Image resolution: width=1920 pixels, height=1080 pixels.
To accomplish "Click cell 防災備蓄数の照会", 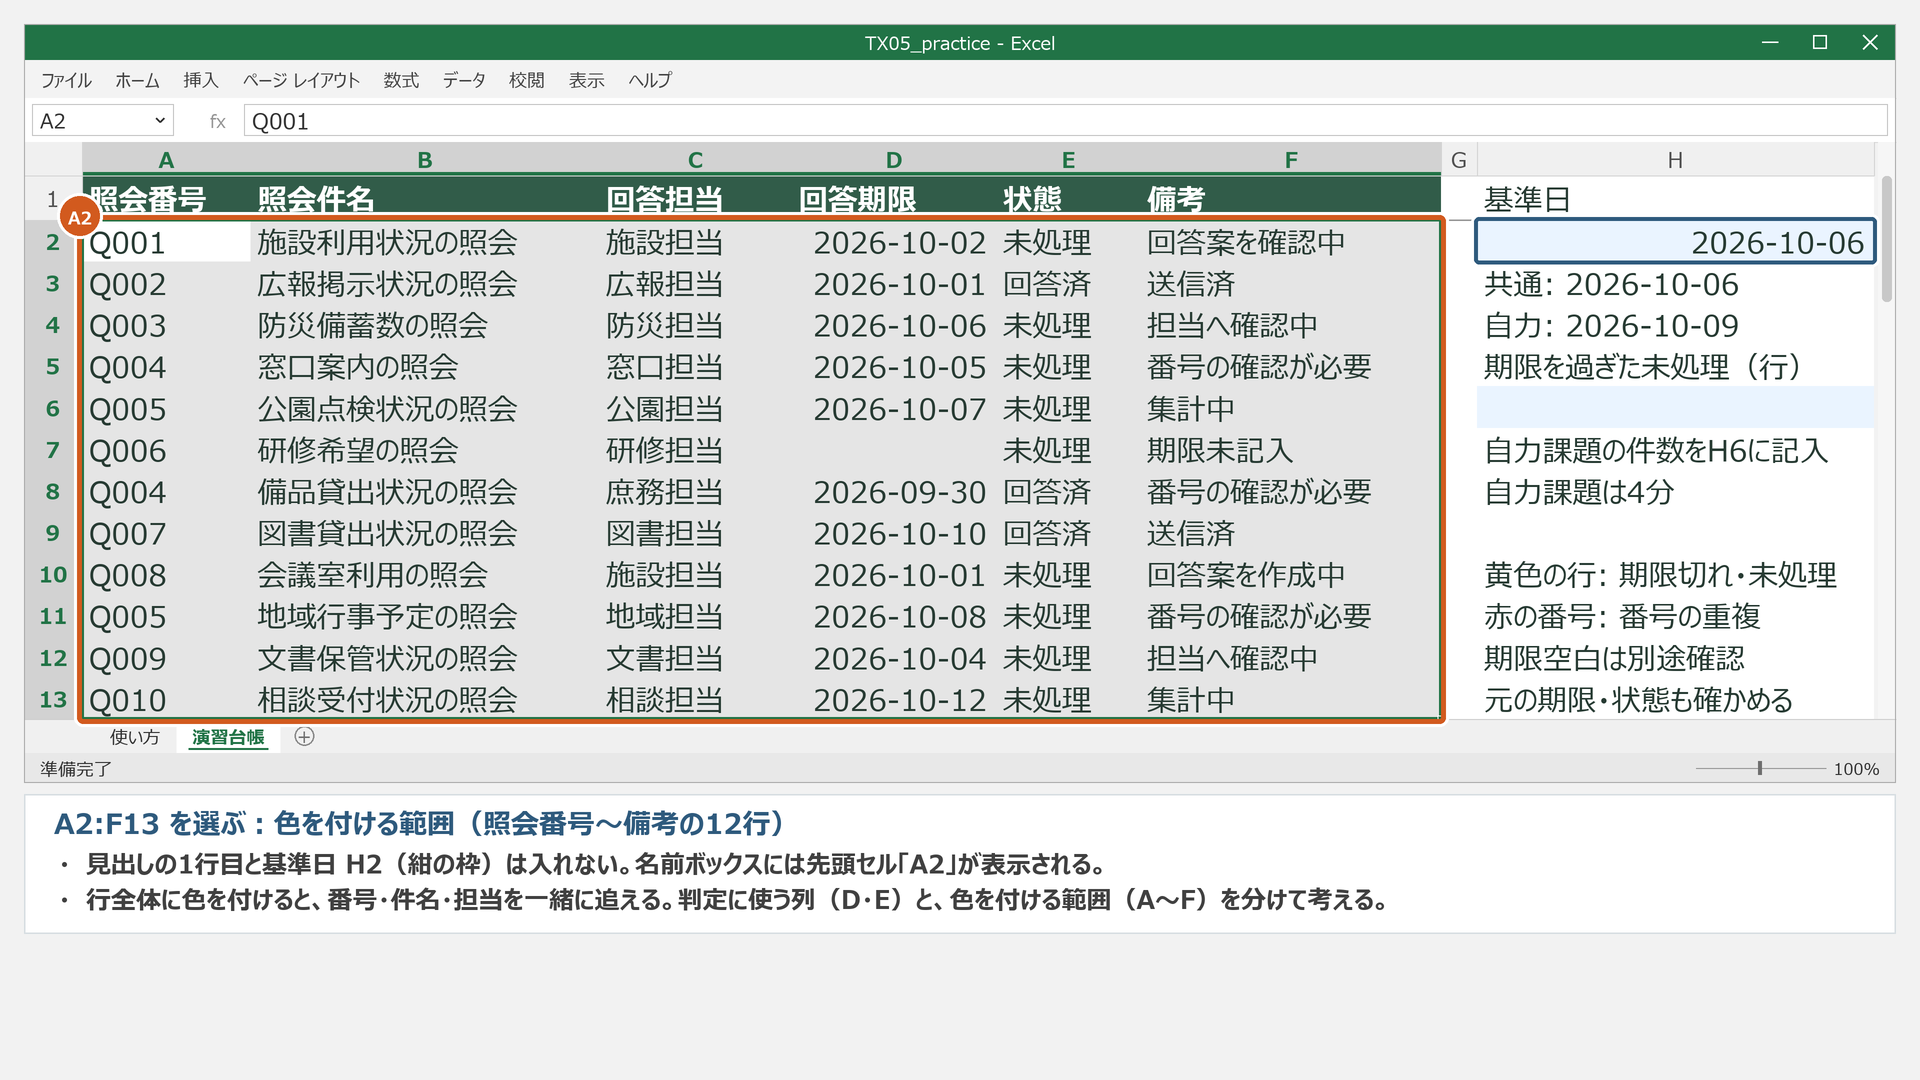I will (x=424, y=325).
